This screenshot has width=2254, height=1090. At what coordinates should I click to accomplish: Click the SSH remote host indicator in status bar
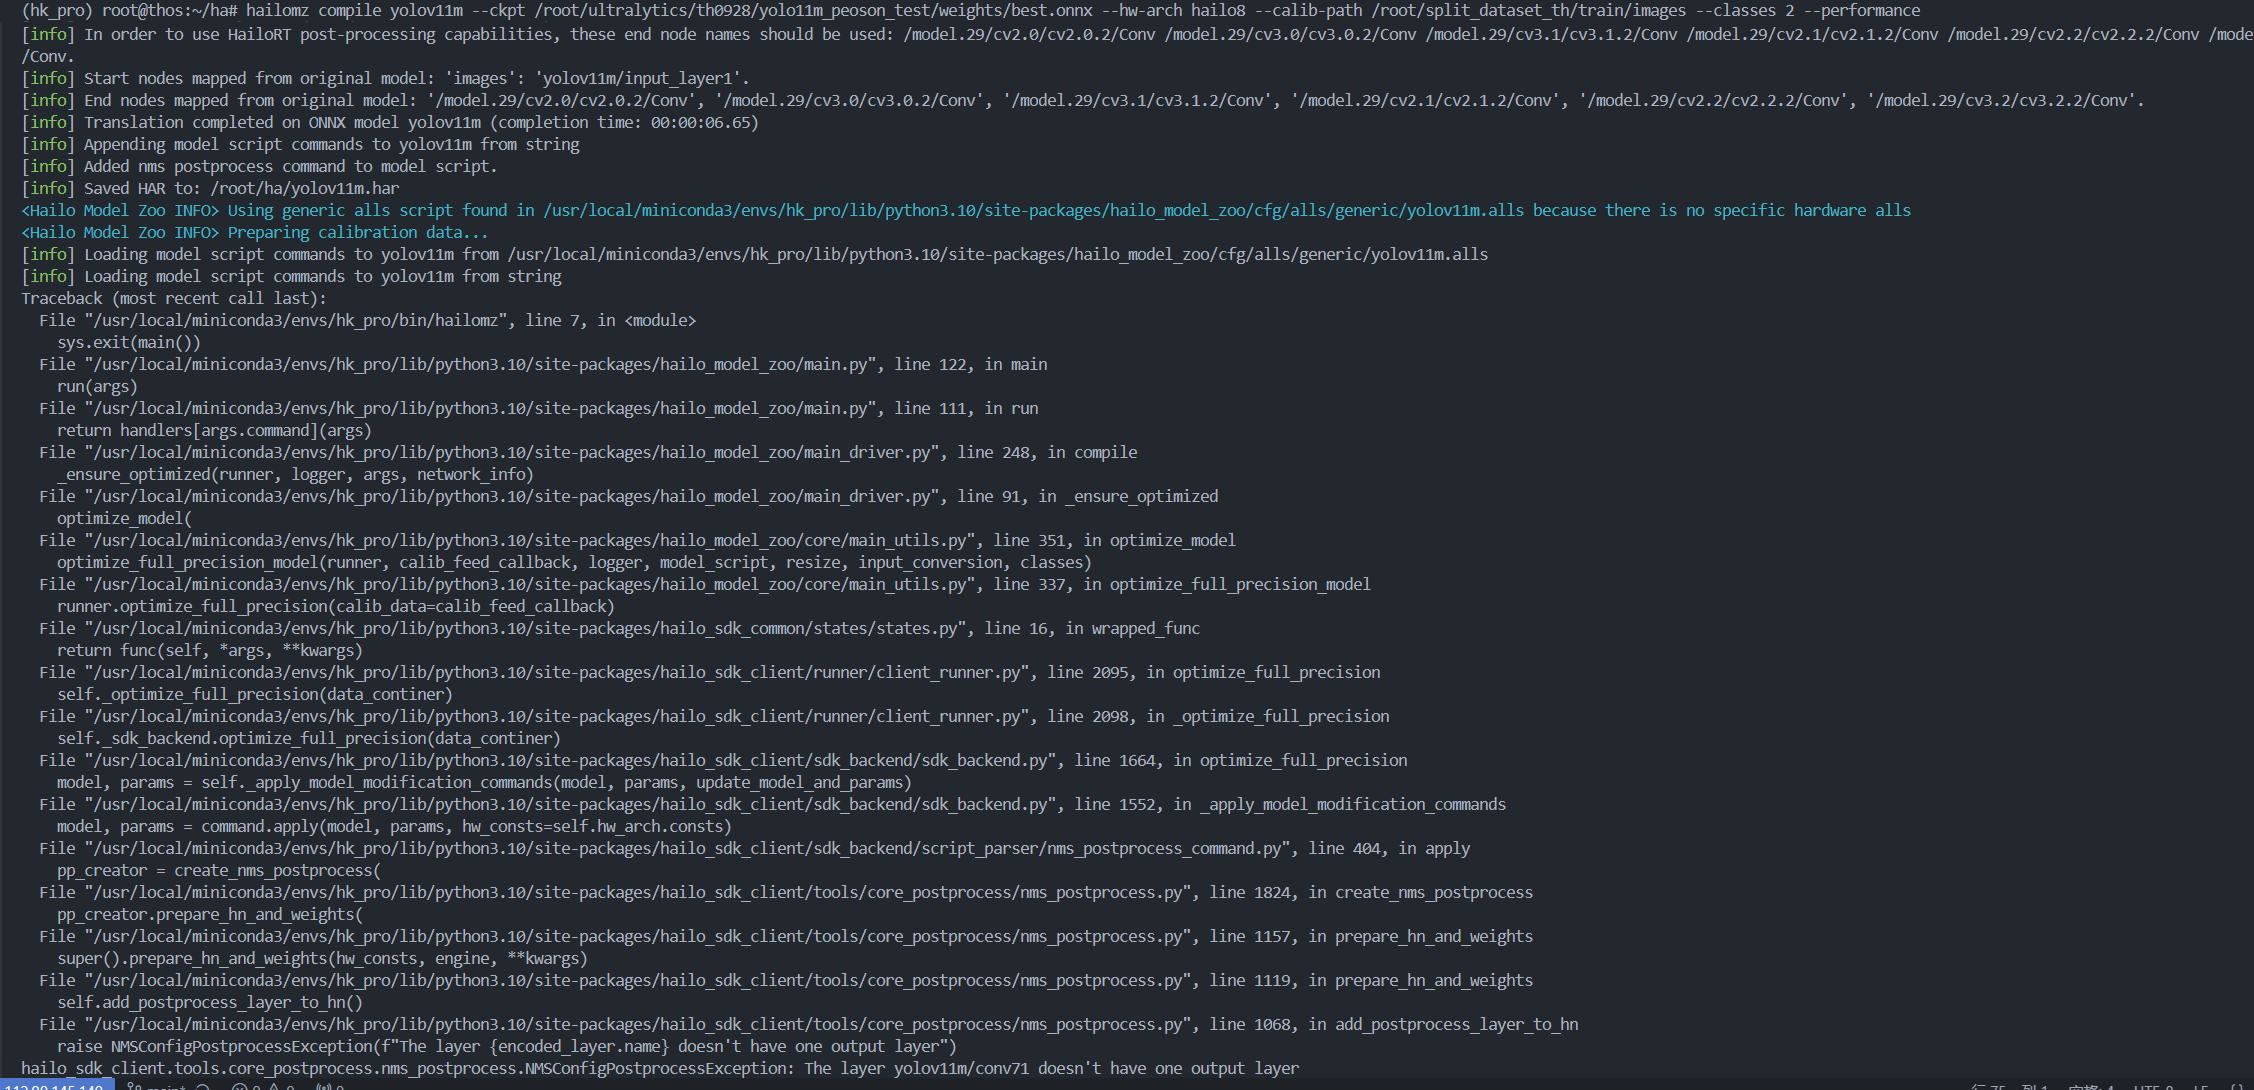click(56, 1087)
